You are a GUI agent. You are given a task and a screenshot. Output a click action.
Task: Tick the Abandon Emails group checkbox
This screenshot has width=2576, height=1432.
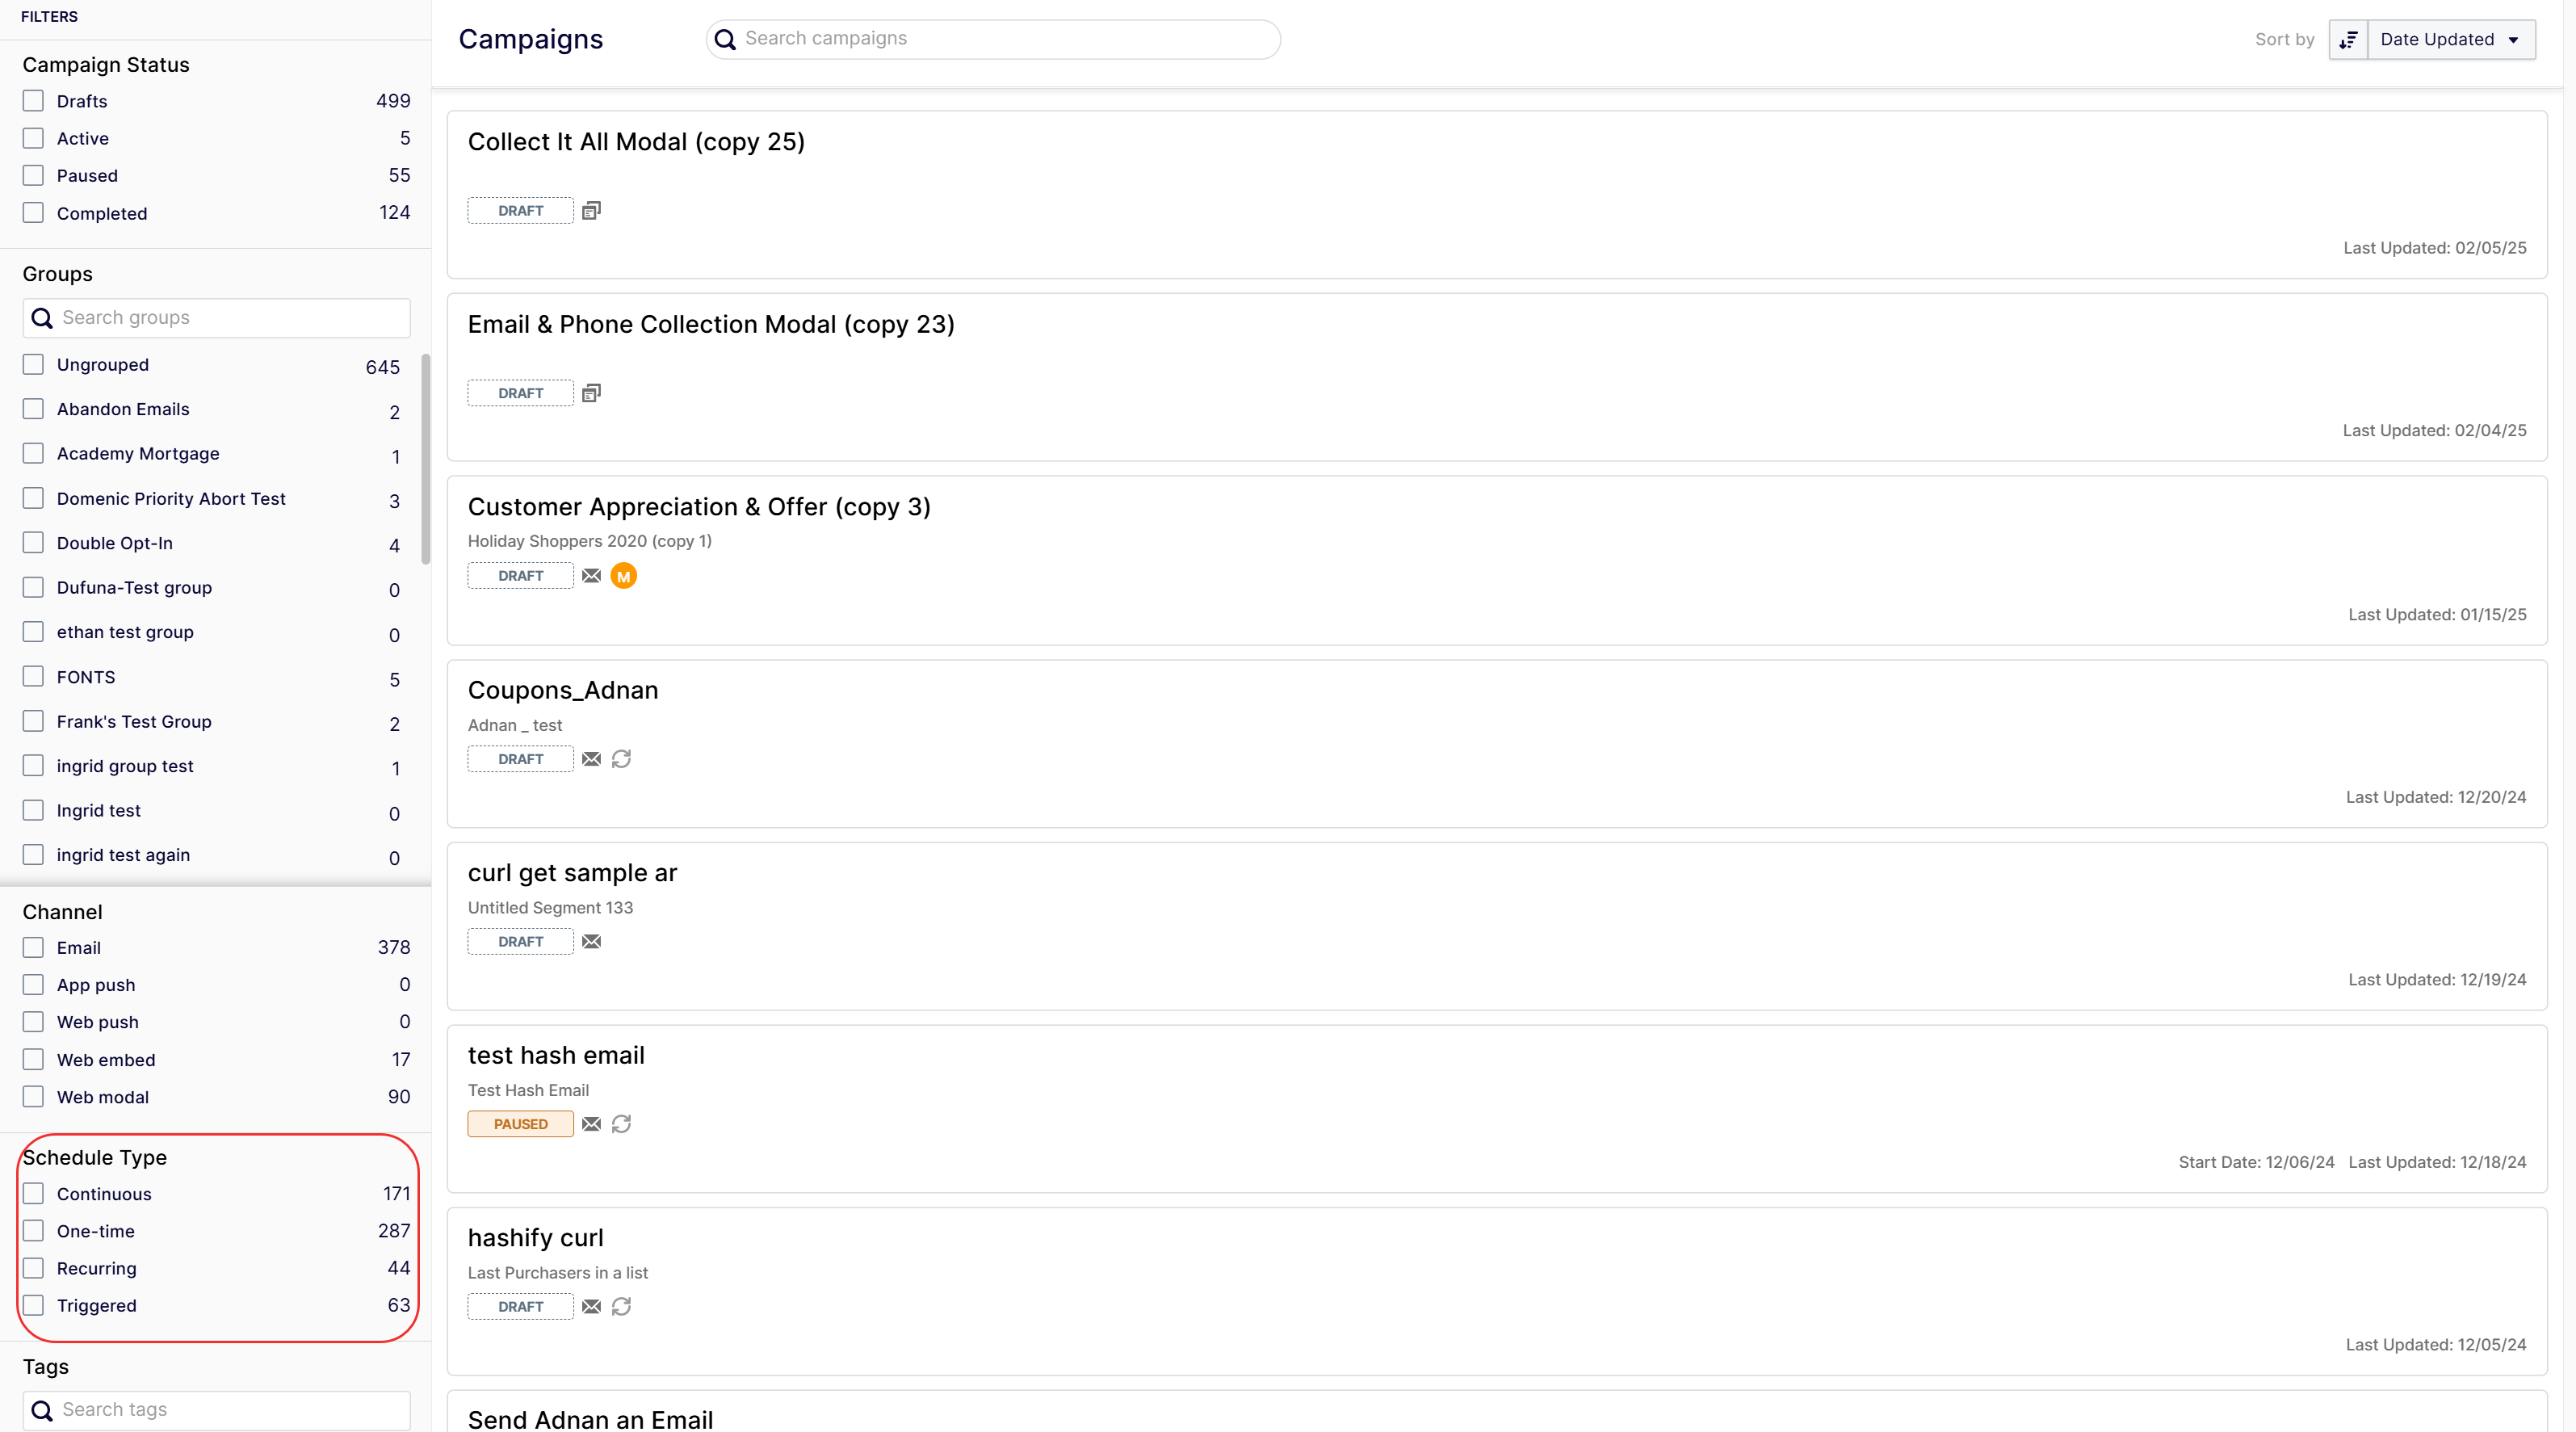click(x=34, y=409)
